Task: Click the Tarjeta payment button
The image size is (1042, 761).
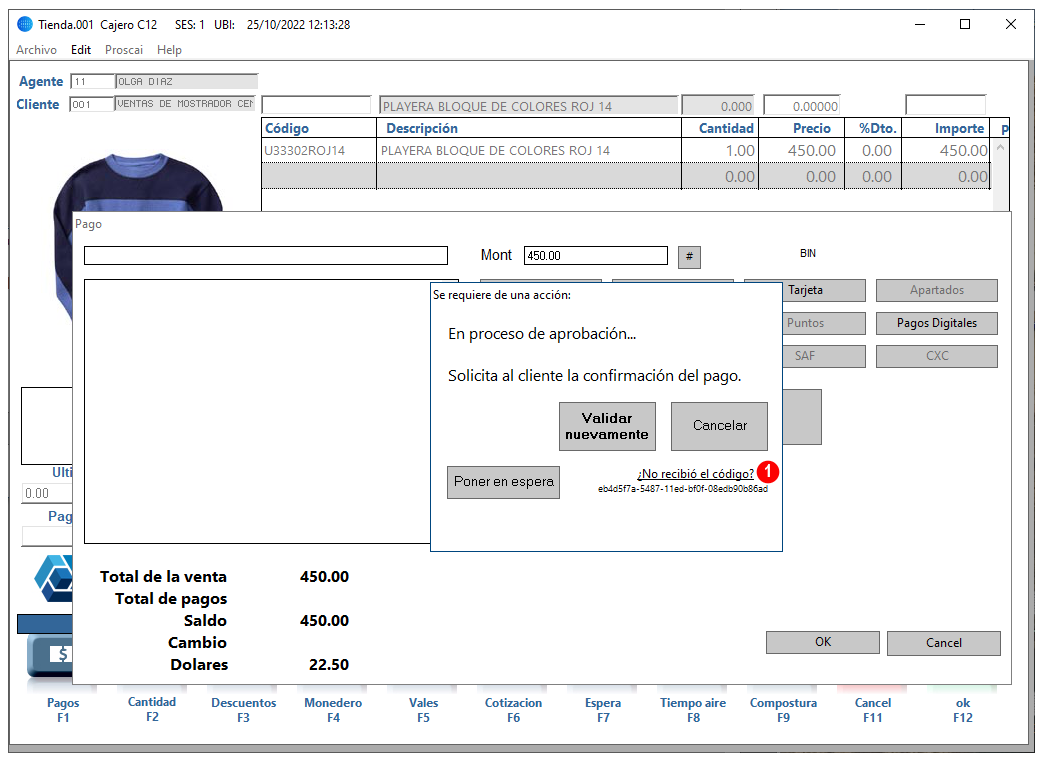Action: (x=824, y=290)
